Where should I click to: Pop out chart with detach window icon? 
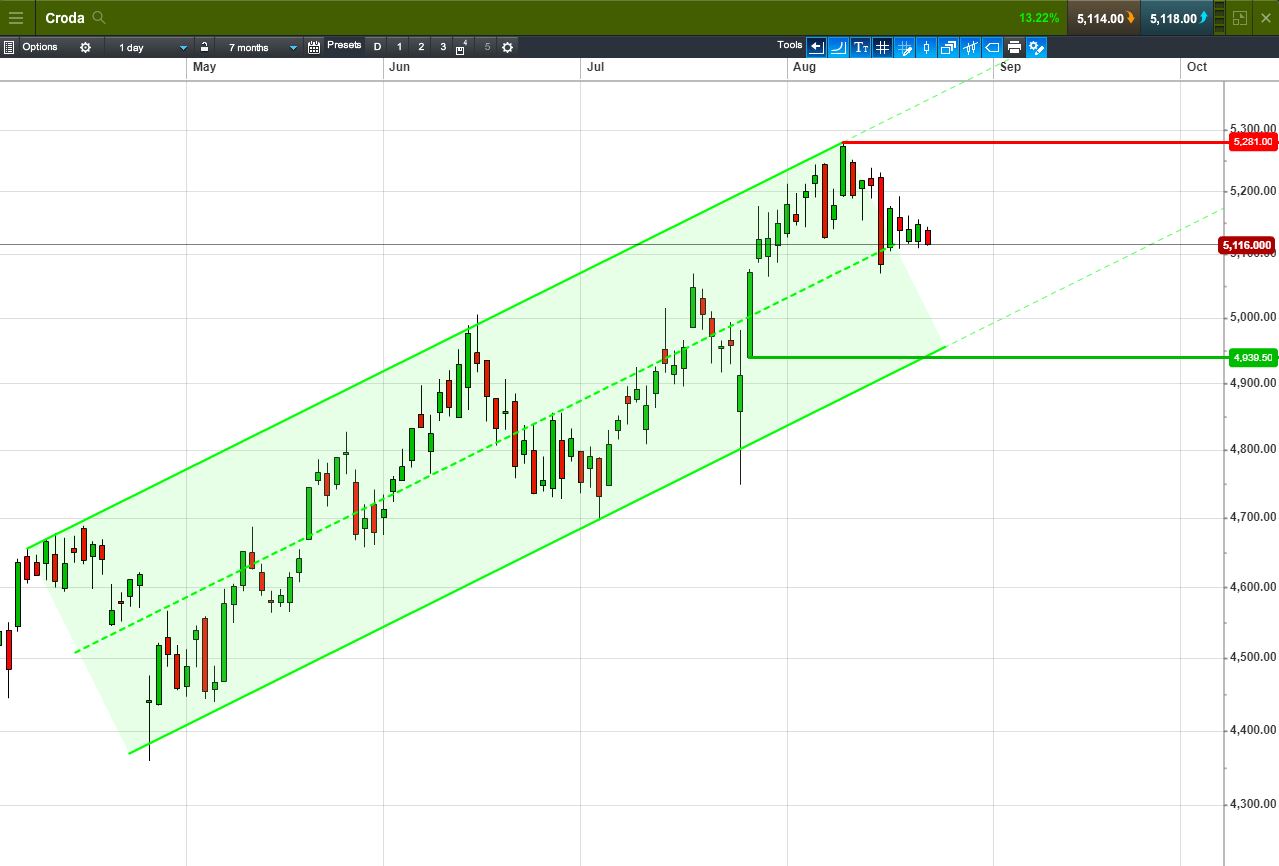[1240, 18]
